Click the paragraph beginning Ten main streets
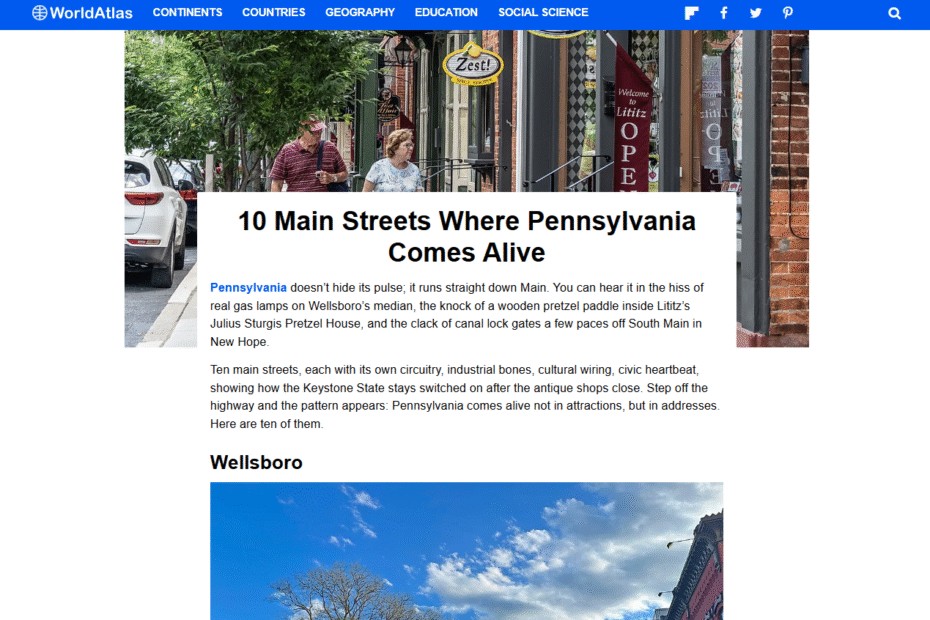Screen dimensions: 930x620 click(467, 397)
